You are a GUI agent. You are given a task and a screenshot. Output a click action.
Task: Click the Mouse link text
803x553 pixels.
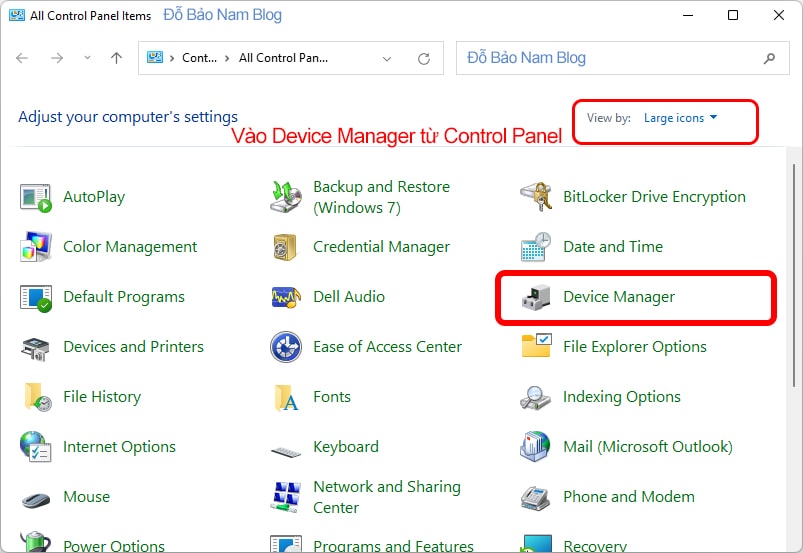pyautogui.click(x=87, y=497)
